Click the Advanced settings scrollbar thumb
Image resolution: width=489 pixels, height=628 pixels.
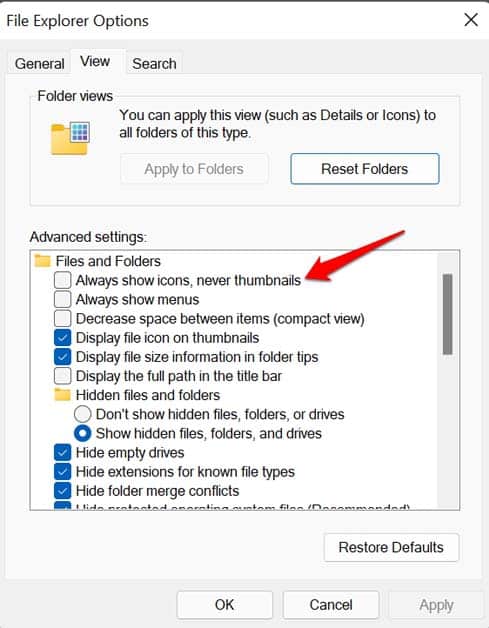[448, 314]
